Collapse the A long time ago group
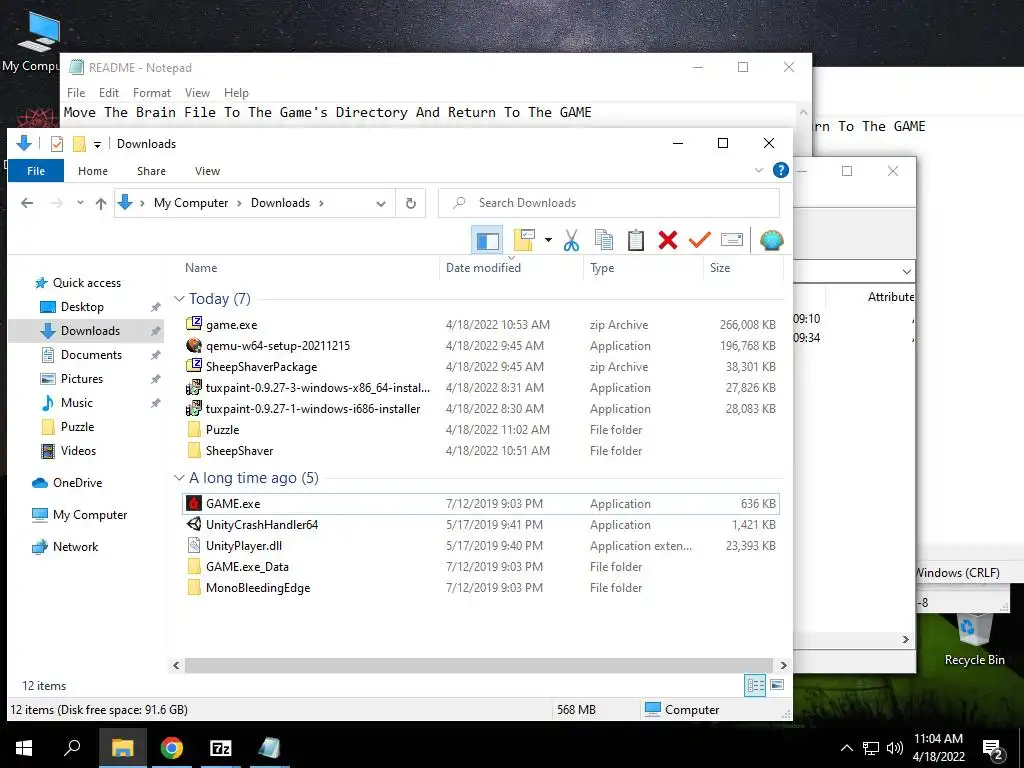This screenshot has height=768, width=1024. [179, 477]
